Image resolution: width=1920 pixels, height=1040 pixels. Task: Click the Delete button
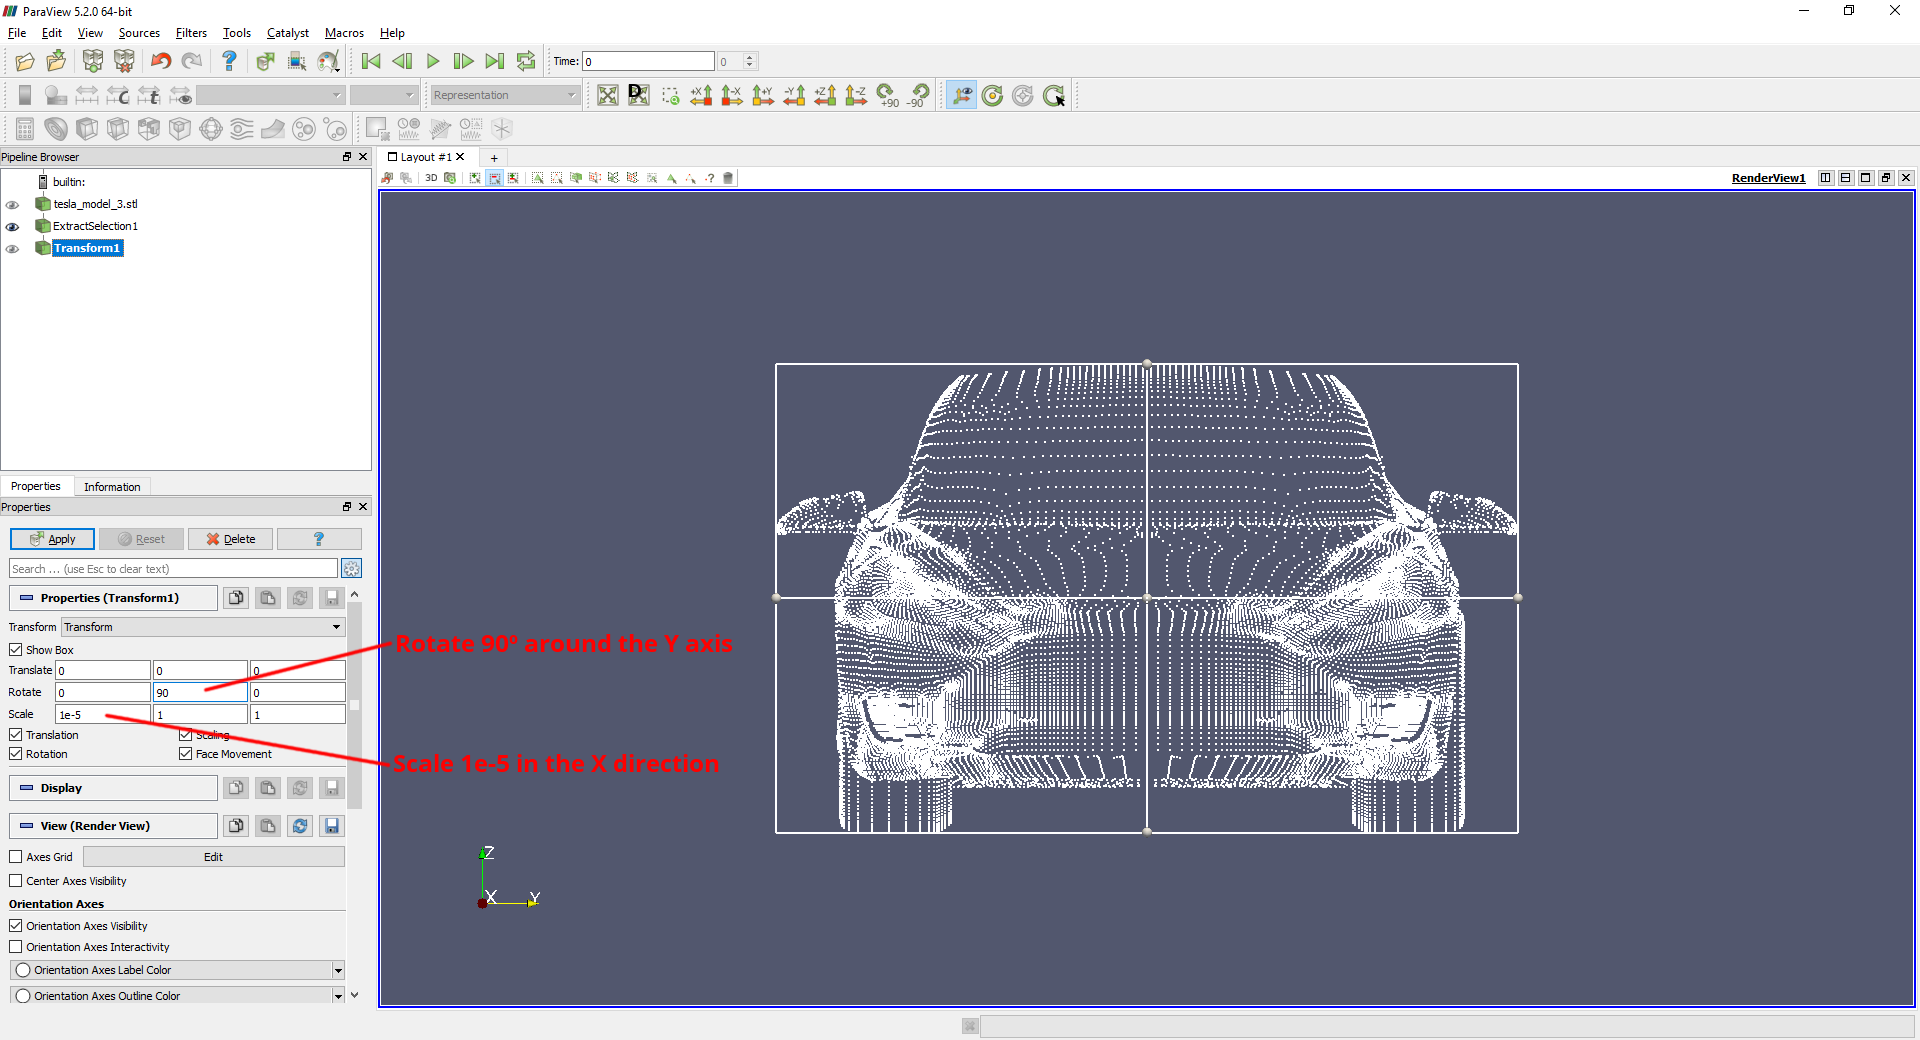[x=230, y=539]
